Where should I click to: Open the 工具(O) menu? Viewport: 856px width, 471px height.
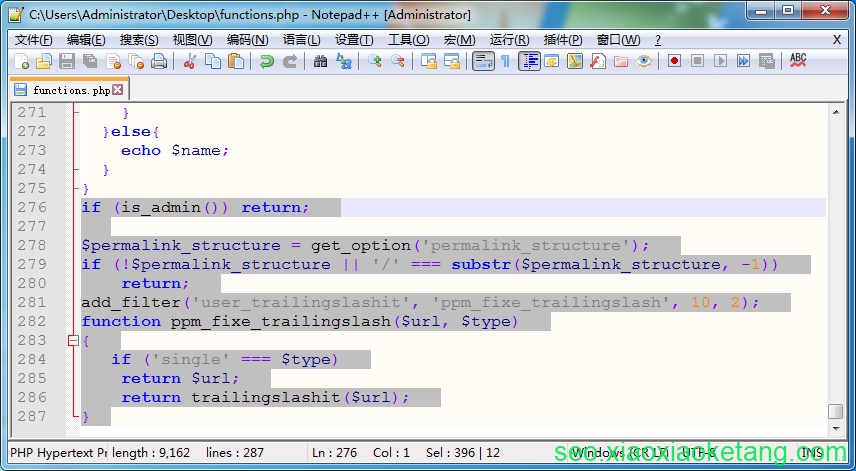[408, 40]
